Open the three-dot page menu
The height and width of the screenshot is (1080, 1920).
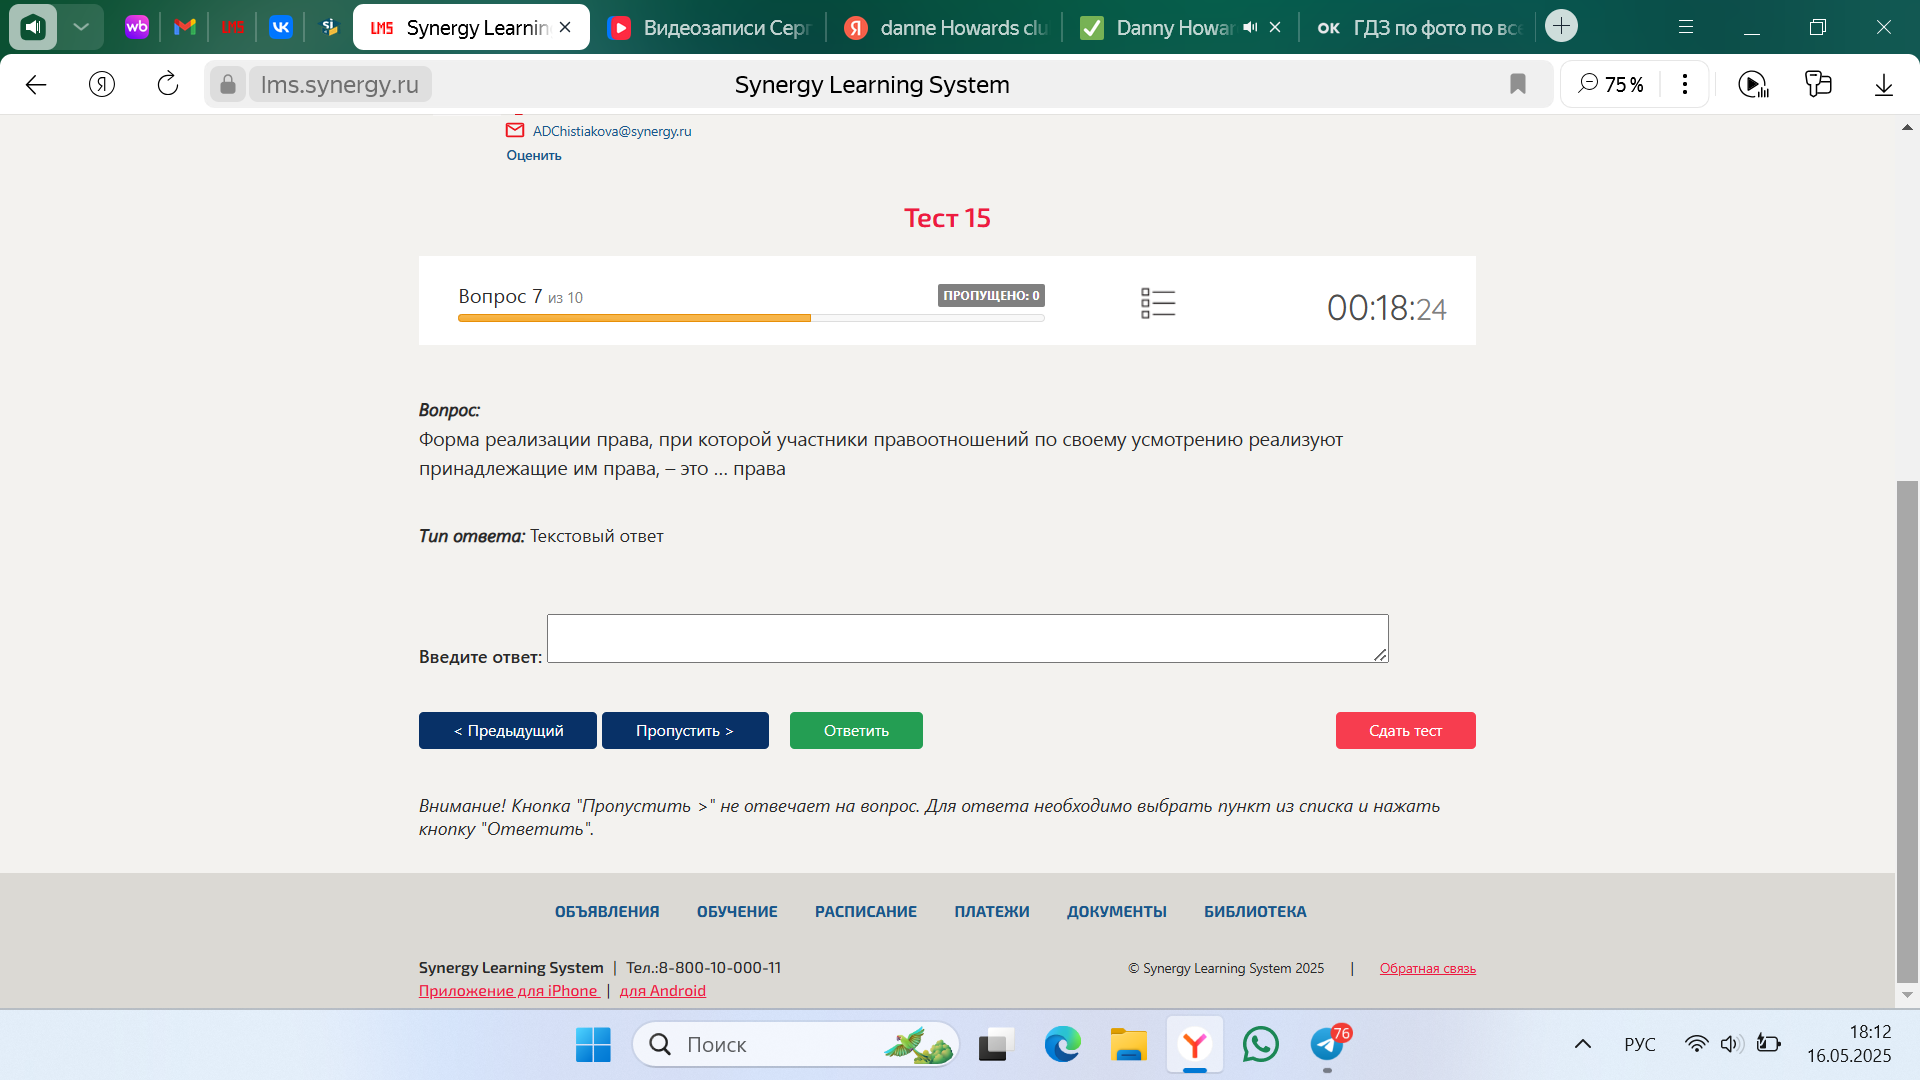click(1685, 85)
